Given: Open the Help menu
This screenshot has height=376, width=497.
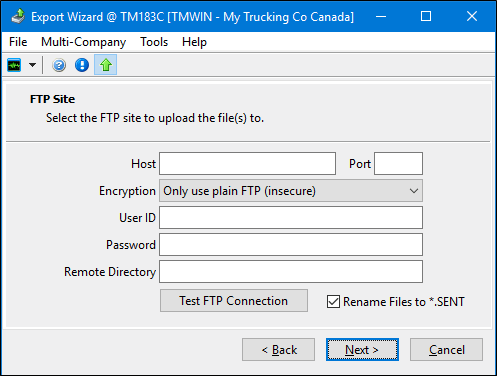Looking at the screenshot, I should click(x=194, y=42).
